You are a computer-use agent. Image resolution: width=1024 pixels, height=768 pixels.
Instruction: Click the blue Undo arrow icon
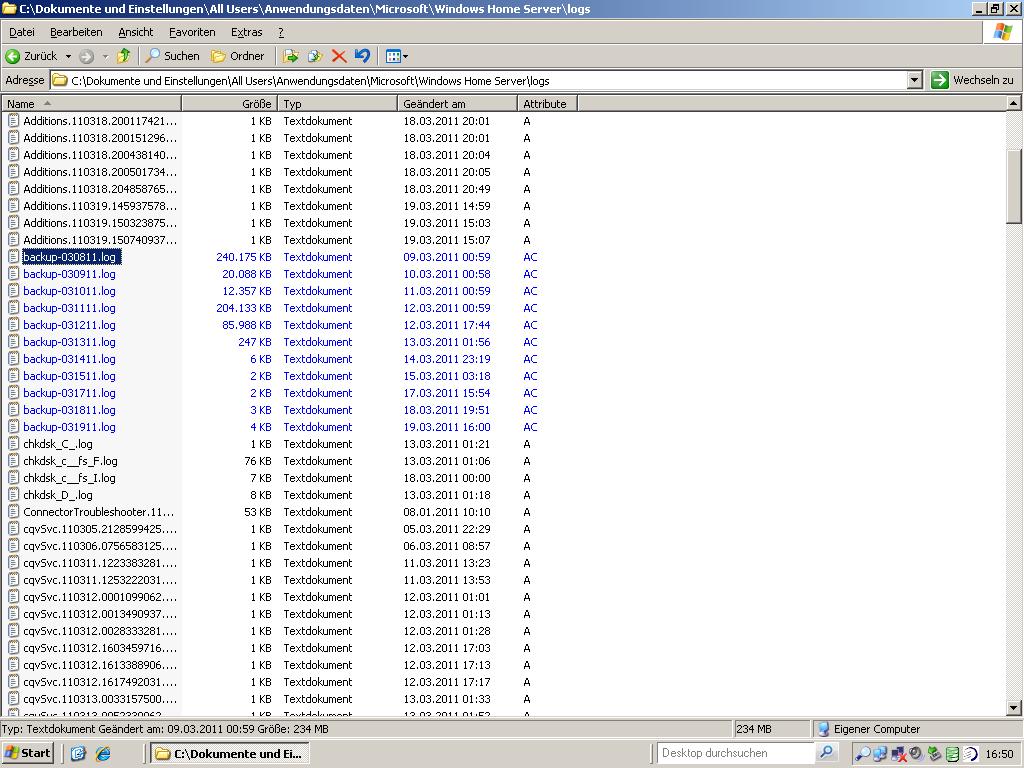pyautogui.click(x=362, y=56)
